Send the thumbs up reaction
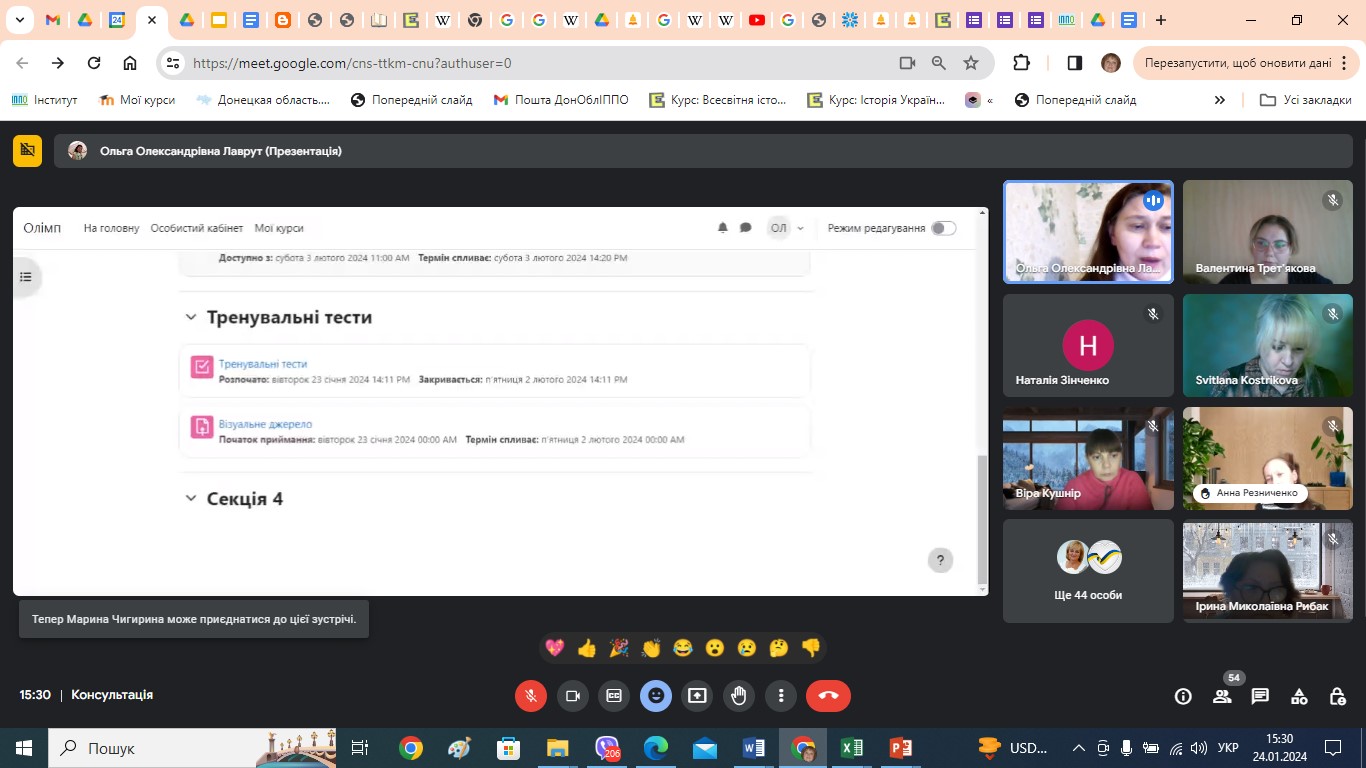Viewport: 1366px width, 768px height. point(587,648)
